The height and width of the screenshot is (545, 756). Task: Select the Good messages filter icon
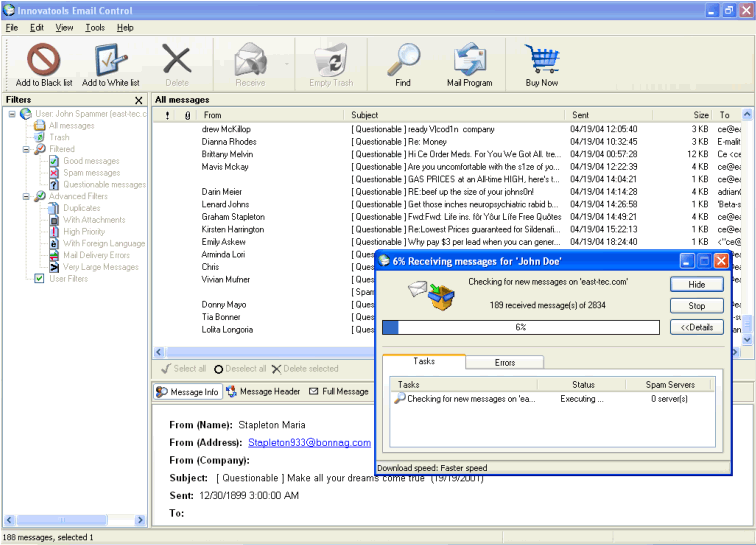(x=54, y=161)
